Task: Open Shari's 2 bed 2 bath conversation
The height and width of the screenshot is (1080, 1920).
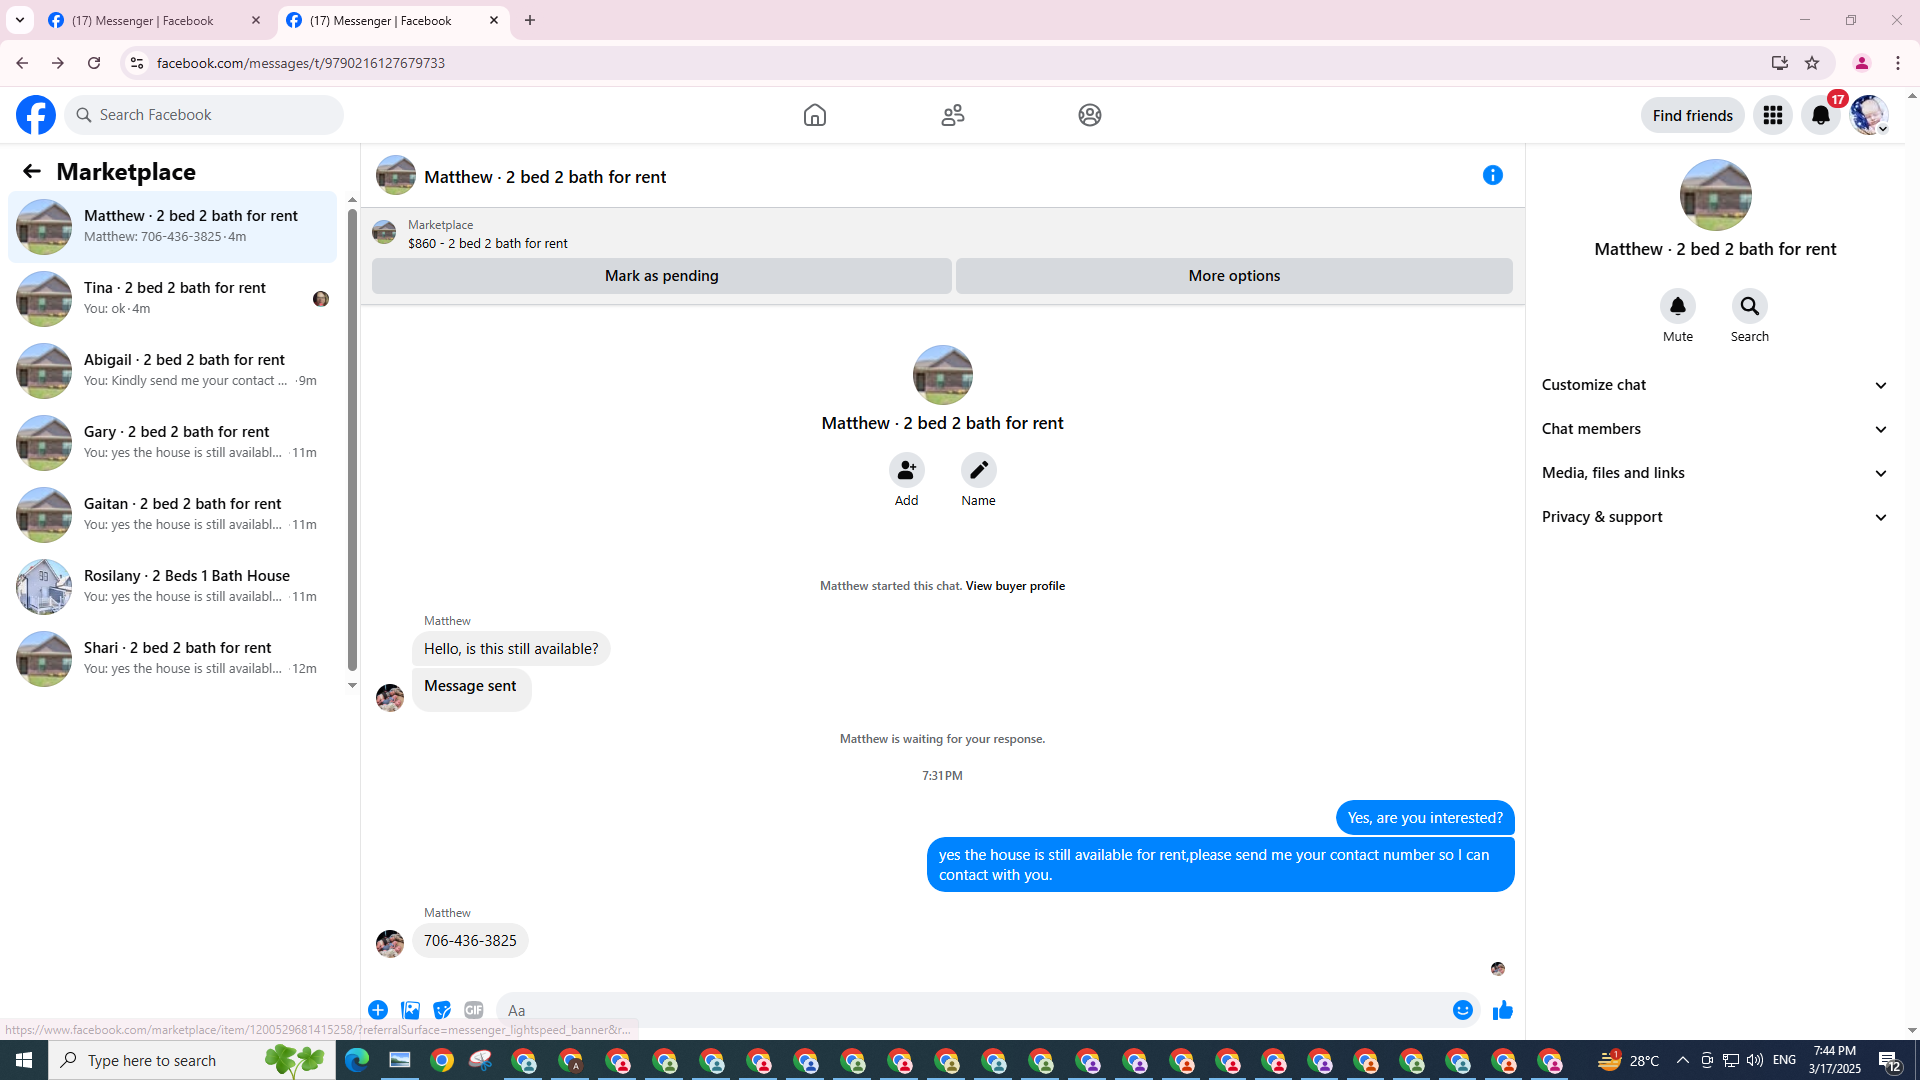Action: click(x=173, y=658)
